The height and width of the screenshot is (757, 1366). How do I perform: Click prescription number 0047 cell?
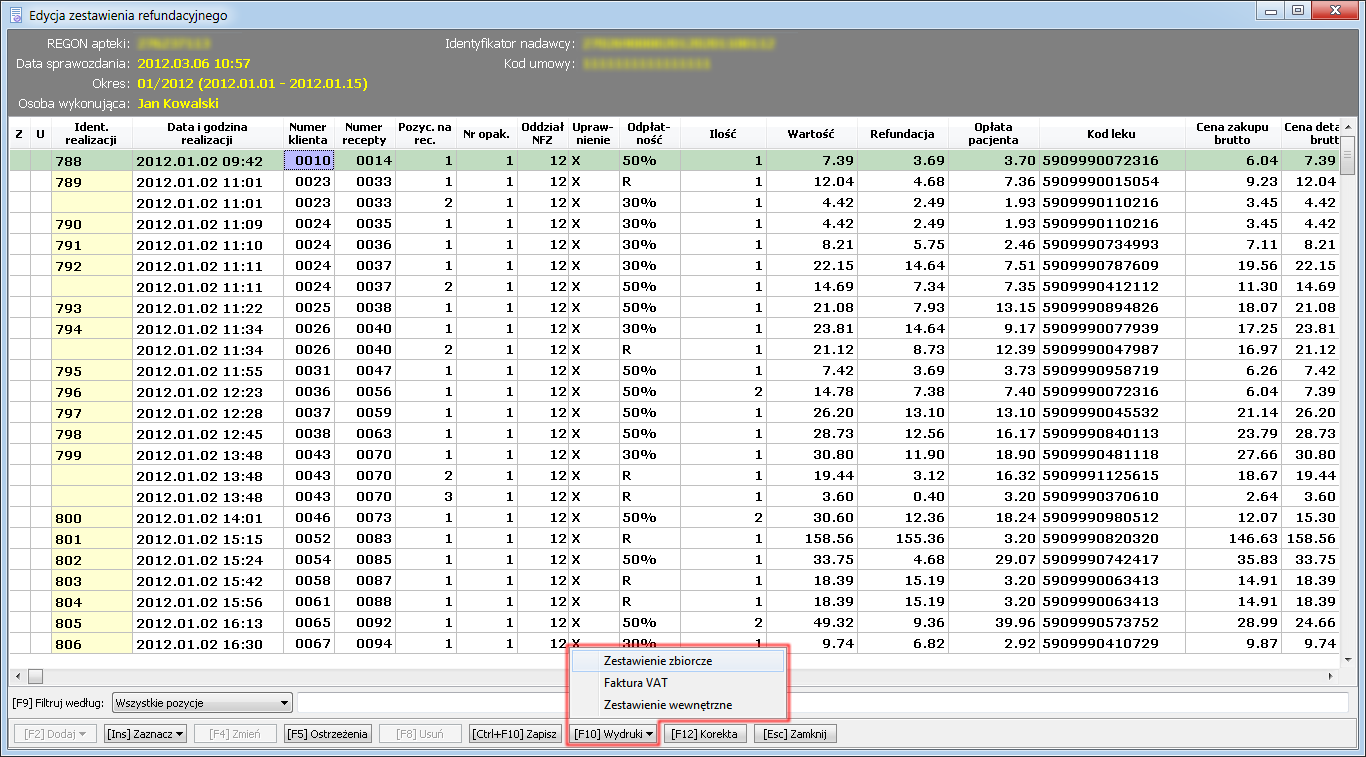365,370
